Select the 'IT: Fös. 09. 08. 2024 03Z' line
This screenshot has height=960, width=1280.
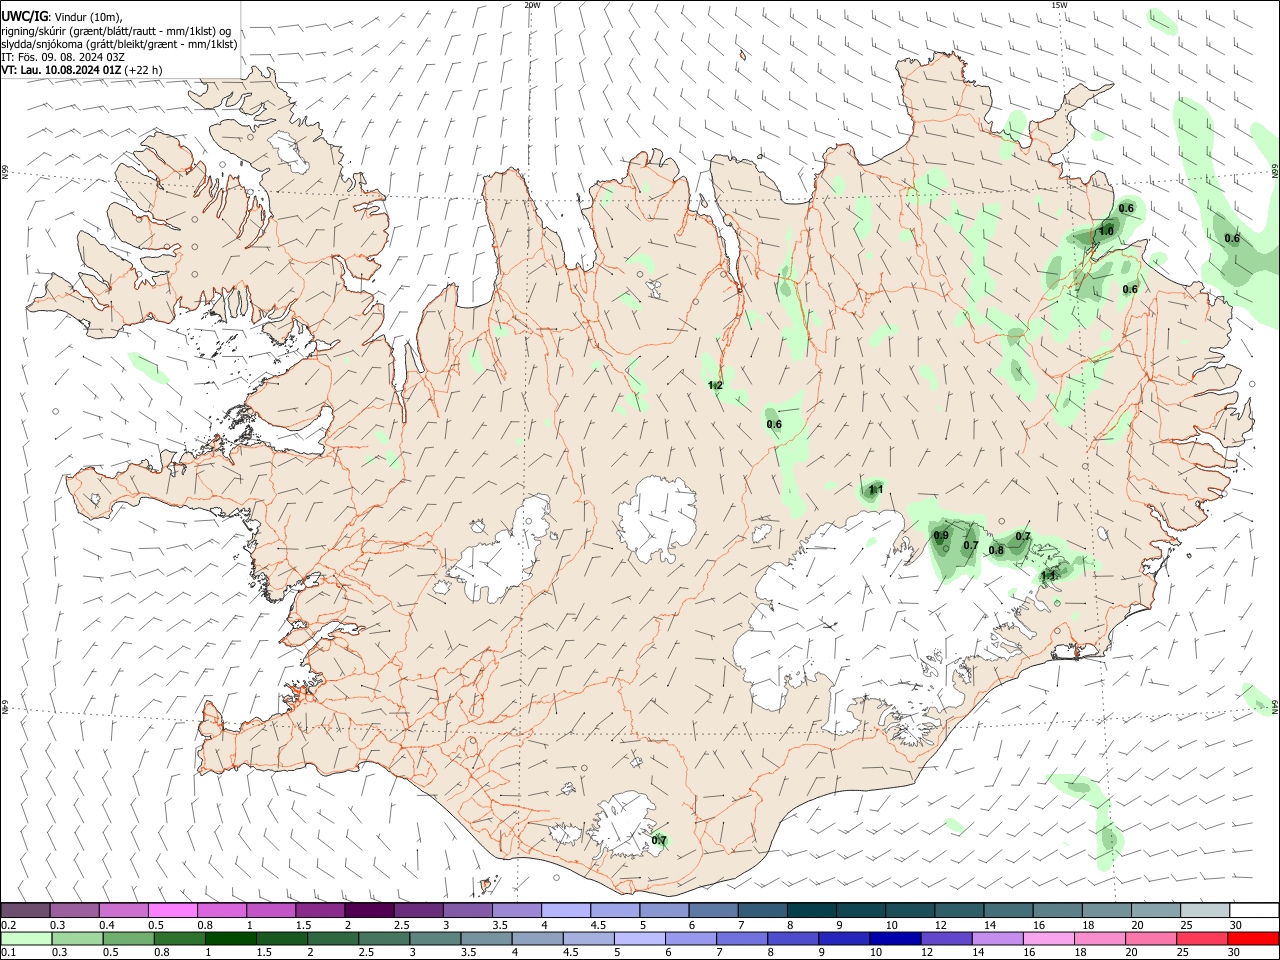(x=62, y=57)
